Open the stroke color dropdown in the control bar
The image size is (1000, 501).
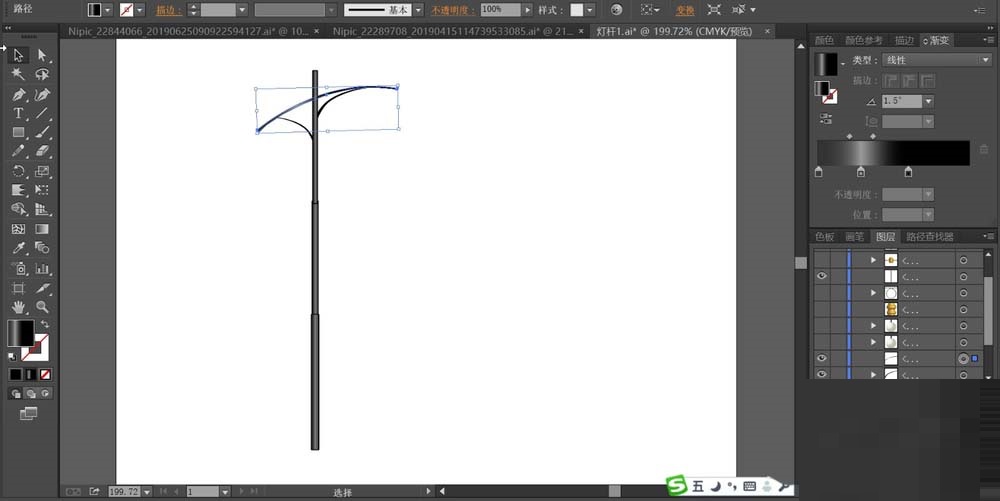coord(140,10)
